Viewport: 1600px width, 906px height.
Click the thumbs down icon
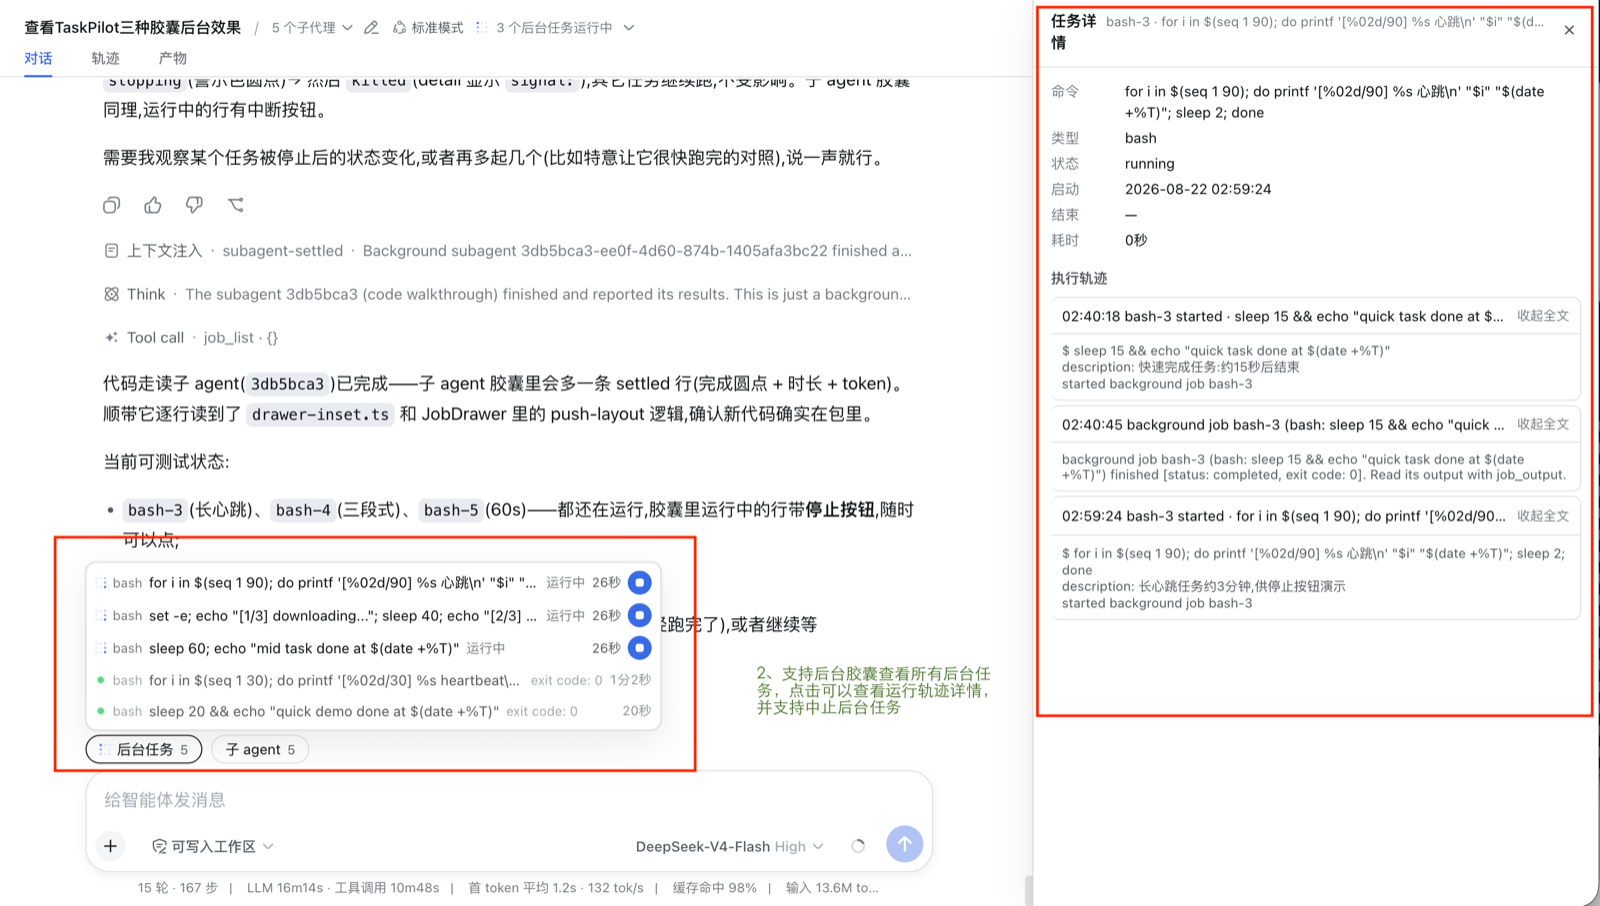coord(194,205)
